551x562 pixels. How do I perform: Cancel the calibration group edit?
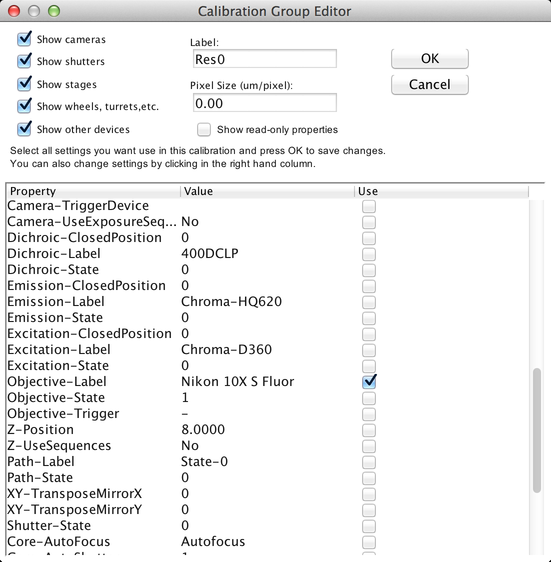pos(429,85)
